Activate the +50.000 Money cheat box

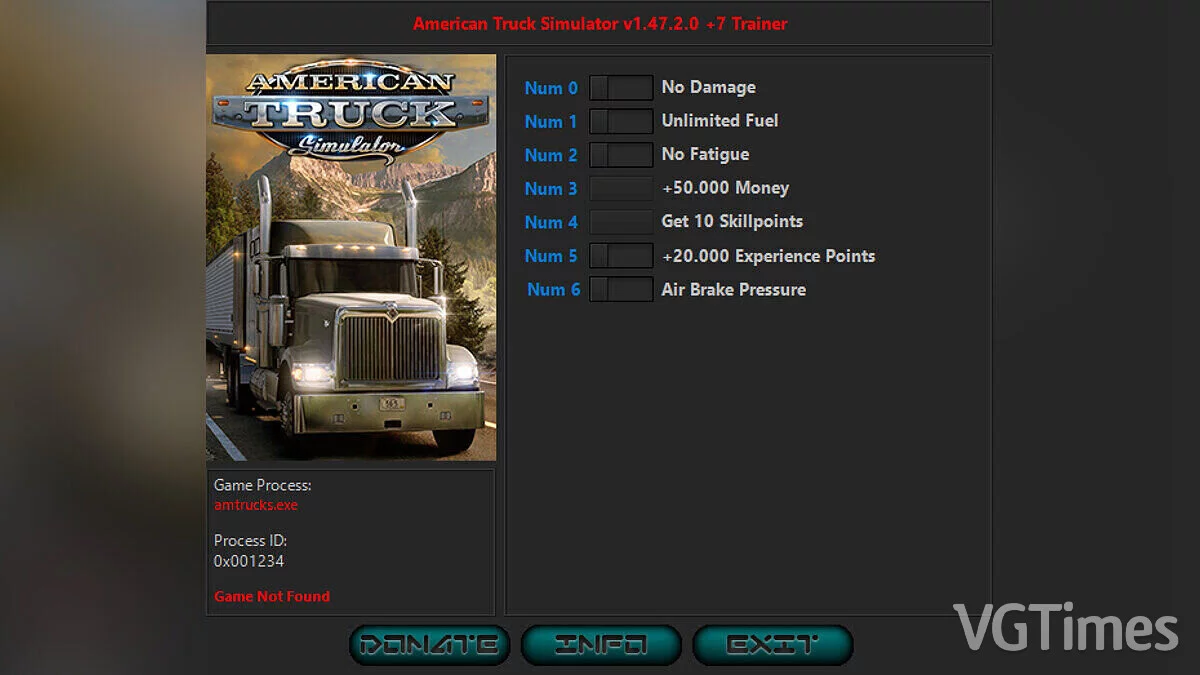(621, 188)
